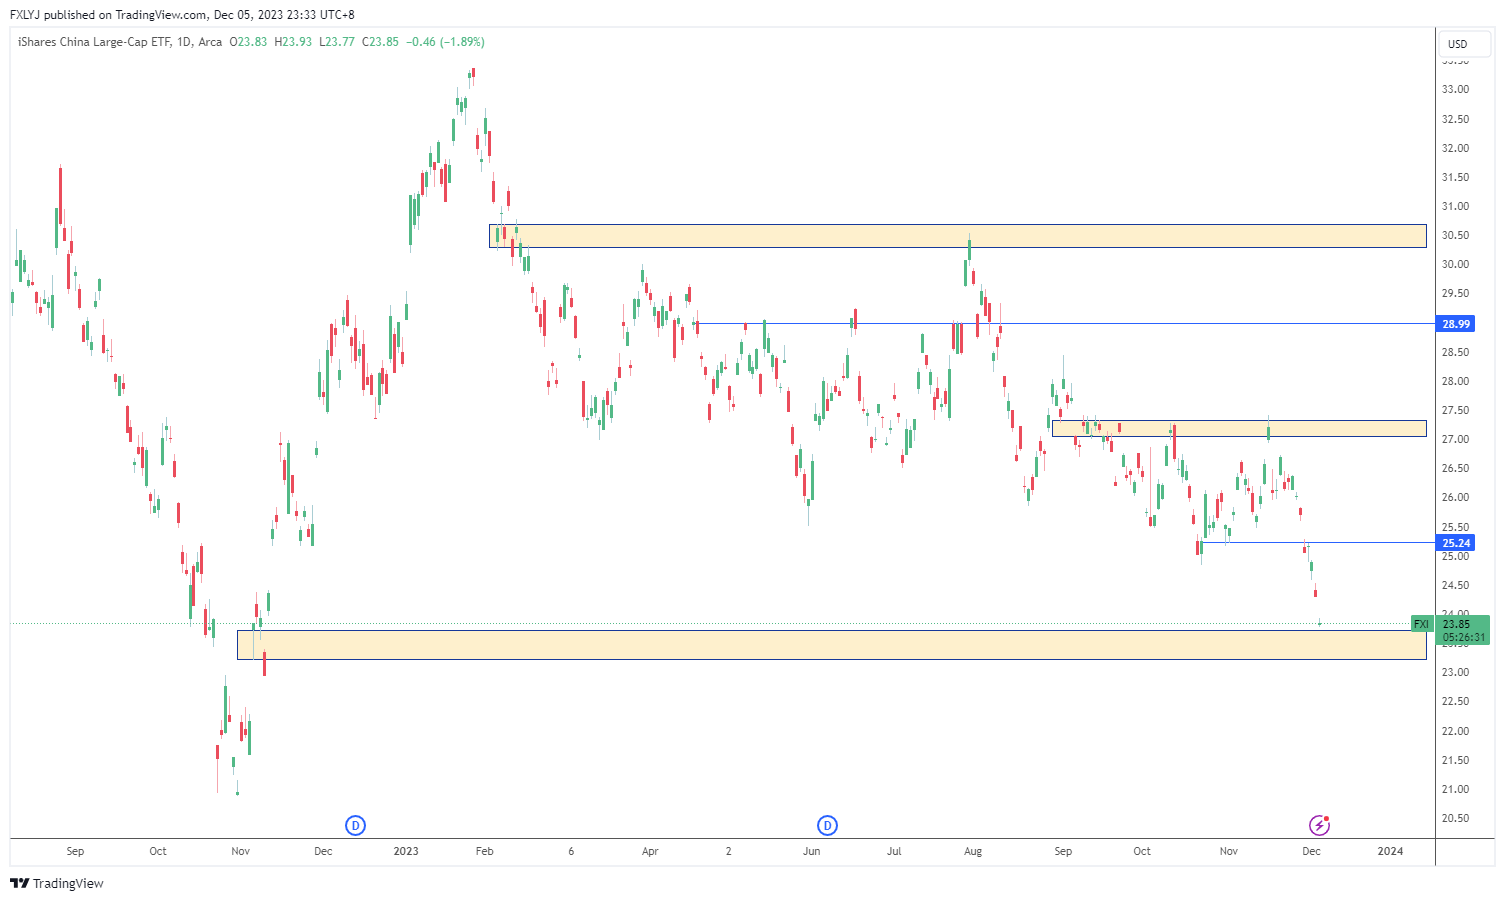Screen dimensions: 1505x901
Task: Click the FXLYJ published on TradingView.com text
Action: 182,15
